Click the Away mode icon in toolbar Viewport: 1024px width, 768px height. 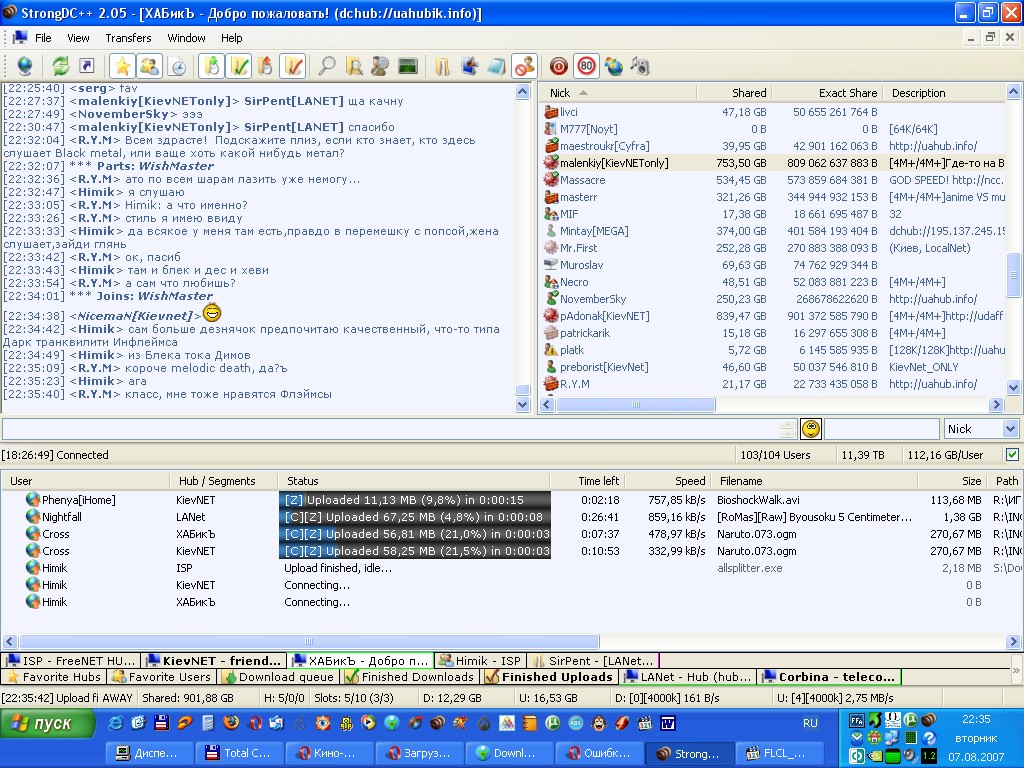(523, 66)
